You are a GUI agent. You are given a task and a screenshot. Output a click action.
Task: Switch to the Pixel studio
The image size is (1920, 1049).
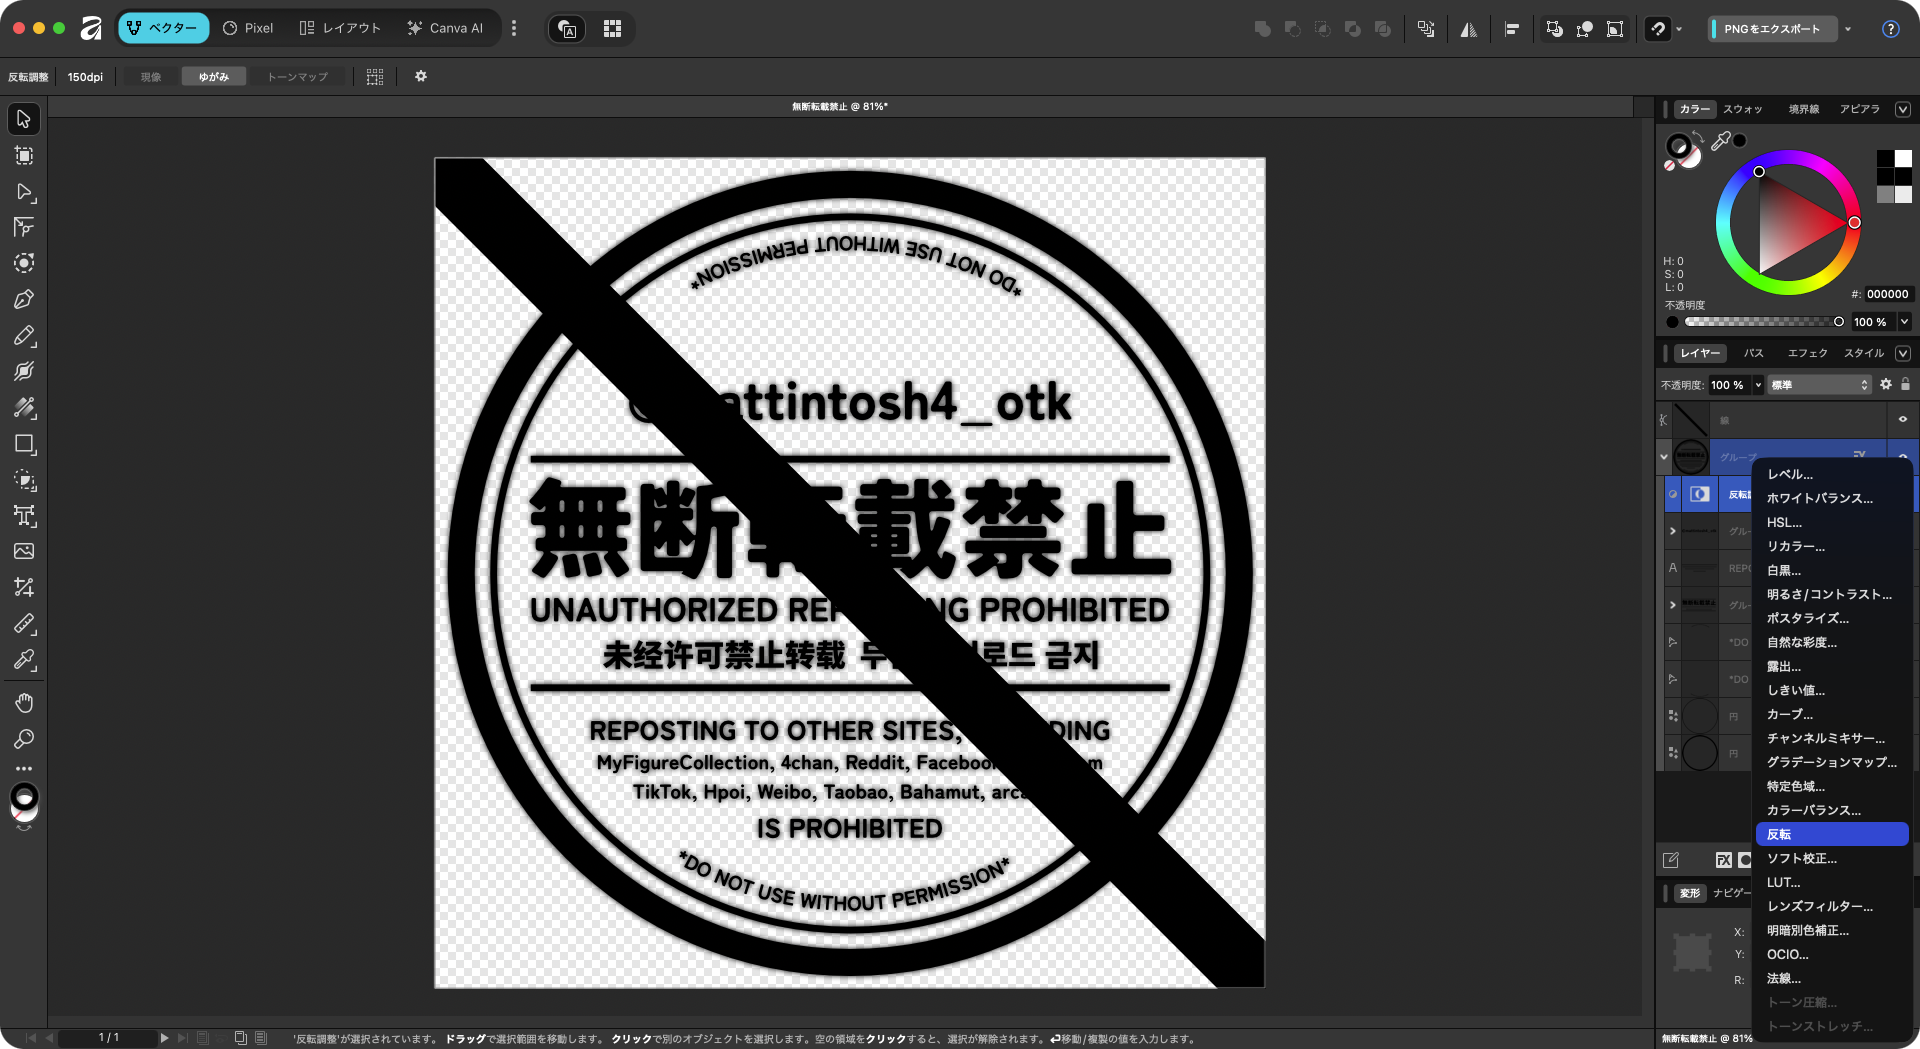coord(248,28)
